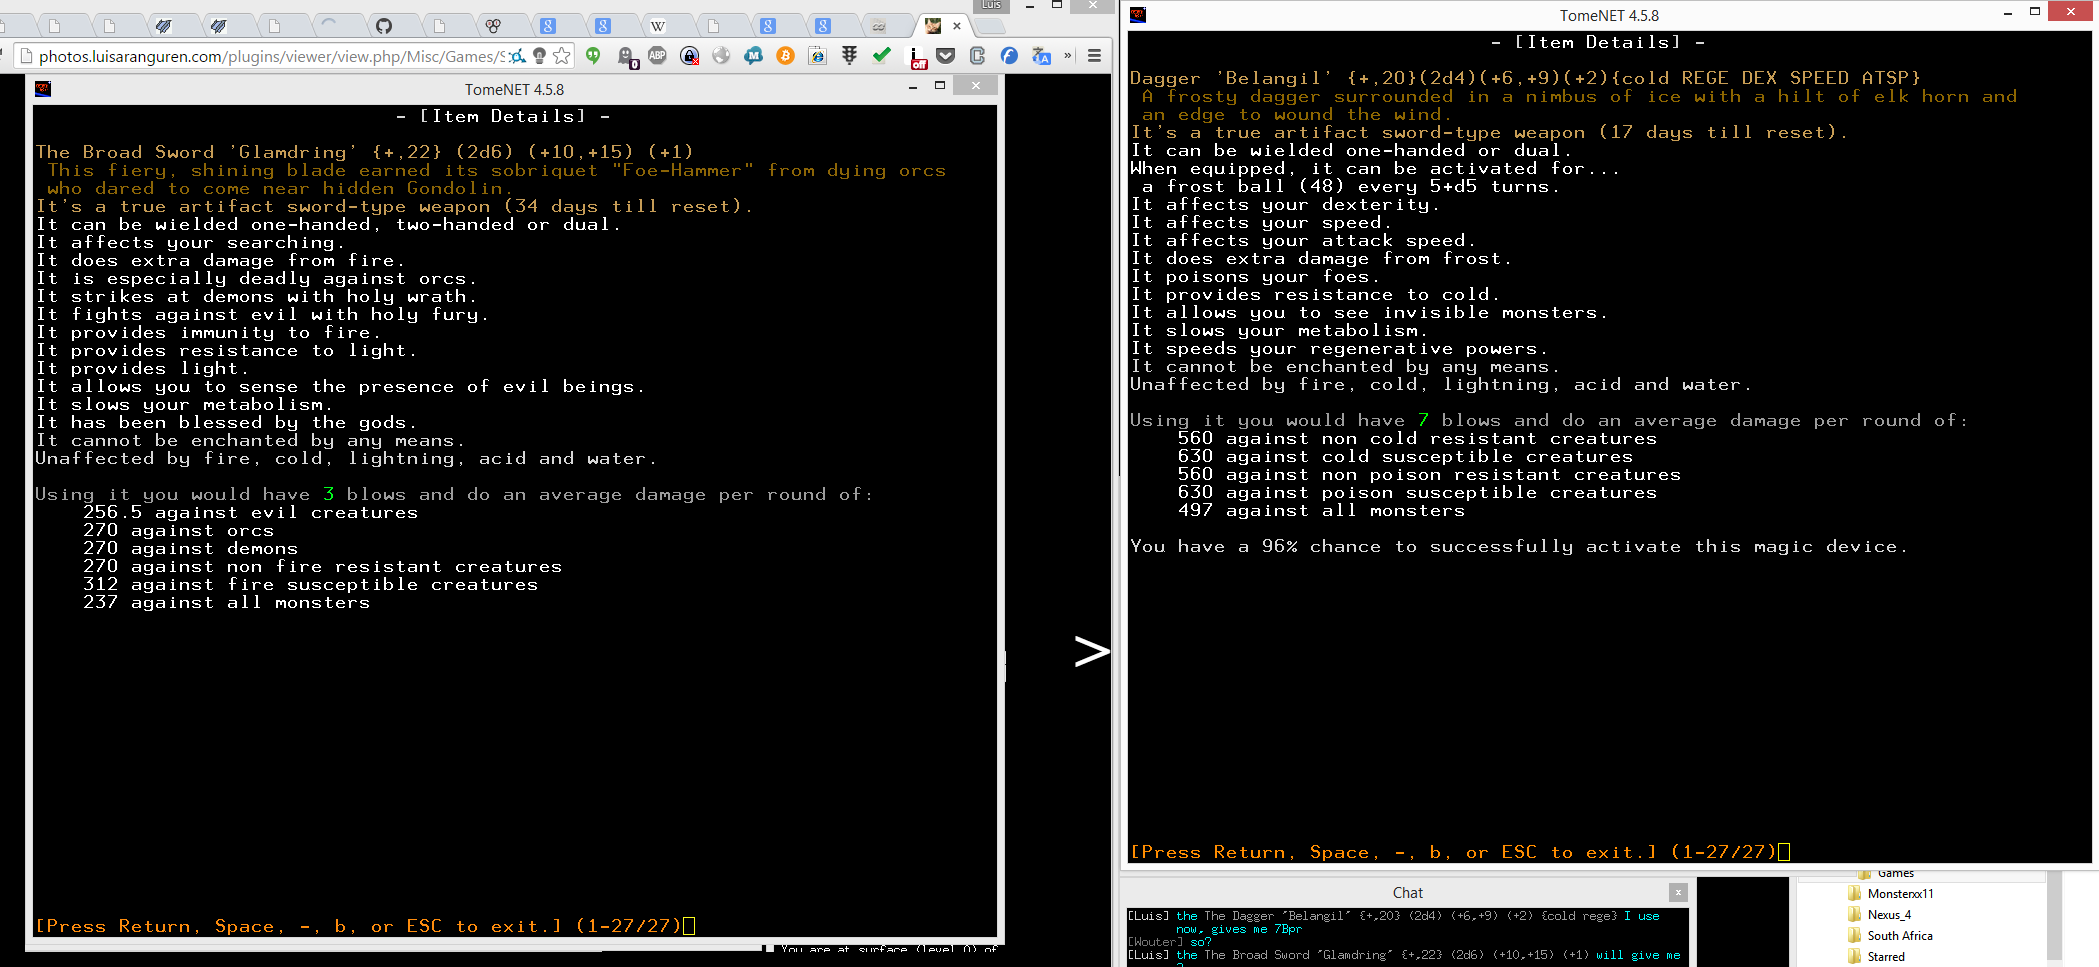Switch to the GitHub browser tab
The image size is (2099, 967).
point(384,26)
